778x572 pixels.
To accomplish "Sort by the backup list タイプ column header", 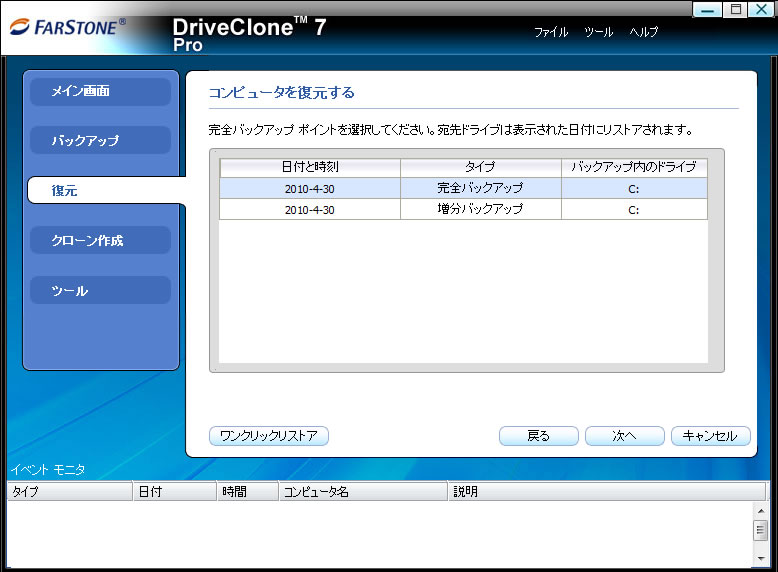I will pos(480,168).
